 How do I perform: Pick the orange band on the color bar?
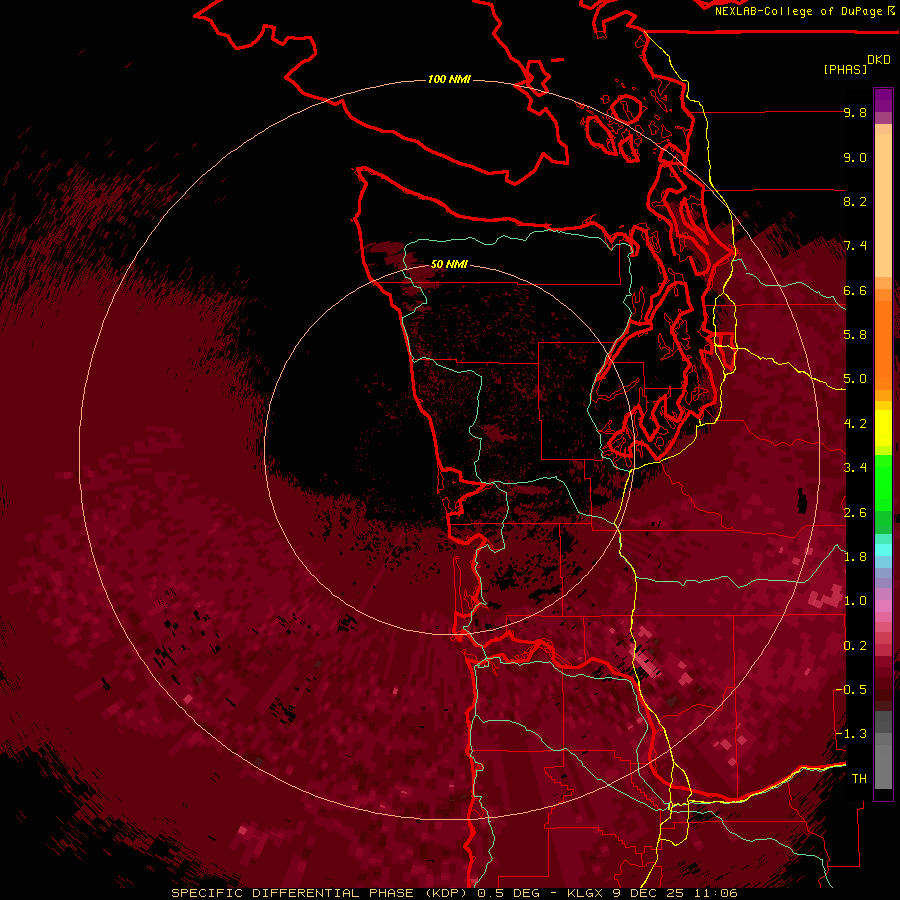pyautogui.click(x=883, y=344)
